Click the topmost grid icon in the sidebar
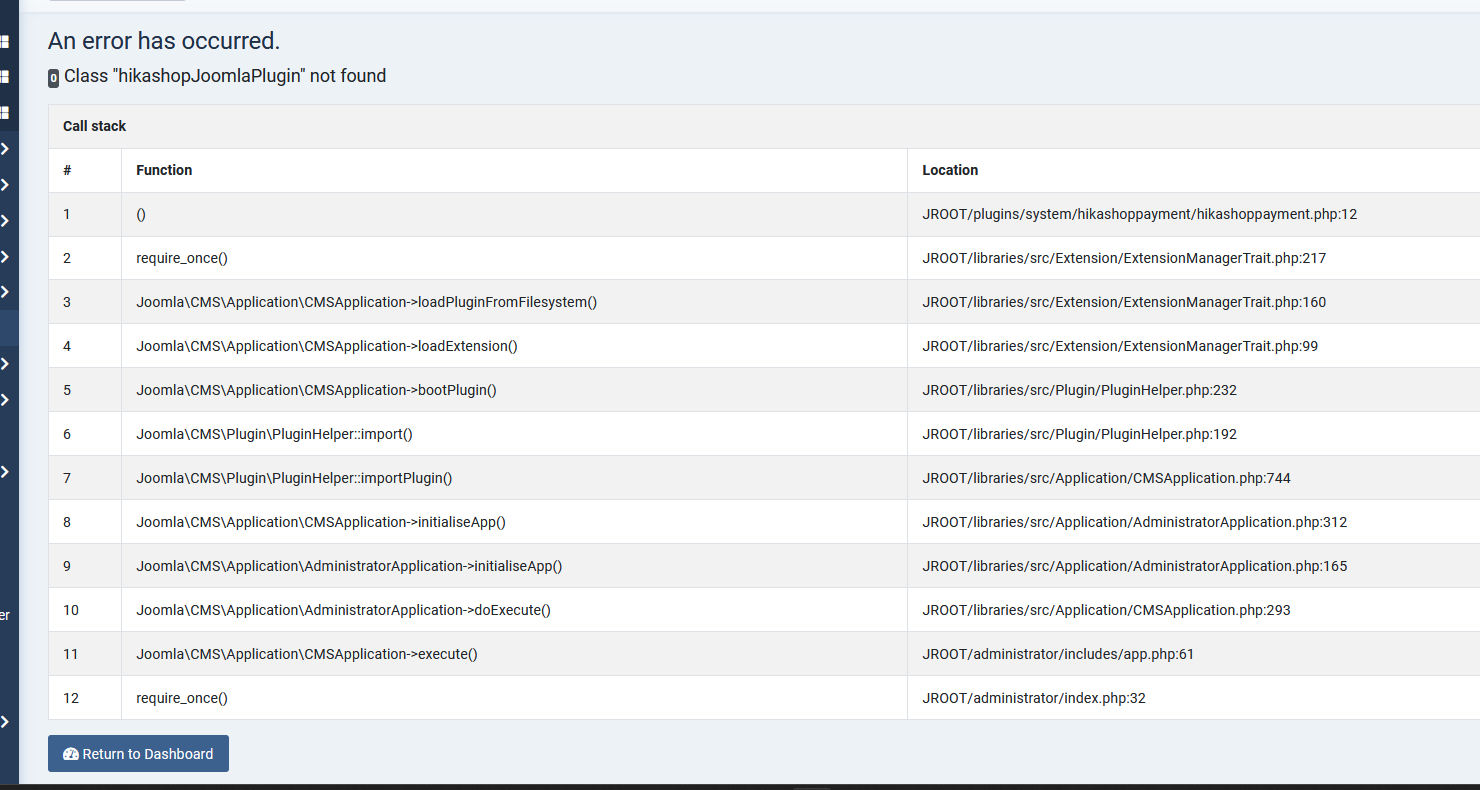Image resolution: width=1480 pixels, height=790 pixels. click(x=5, y=42)
